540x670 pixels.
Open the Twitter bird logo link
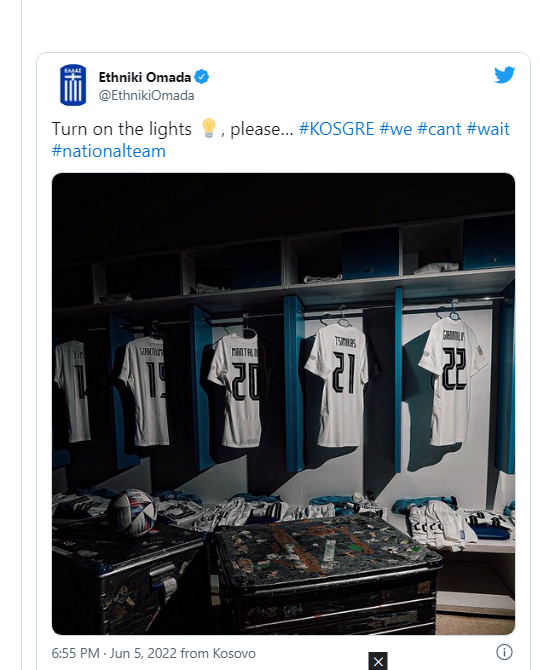tap(504, 75)
